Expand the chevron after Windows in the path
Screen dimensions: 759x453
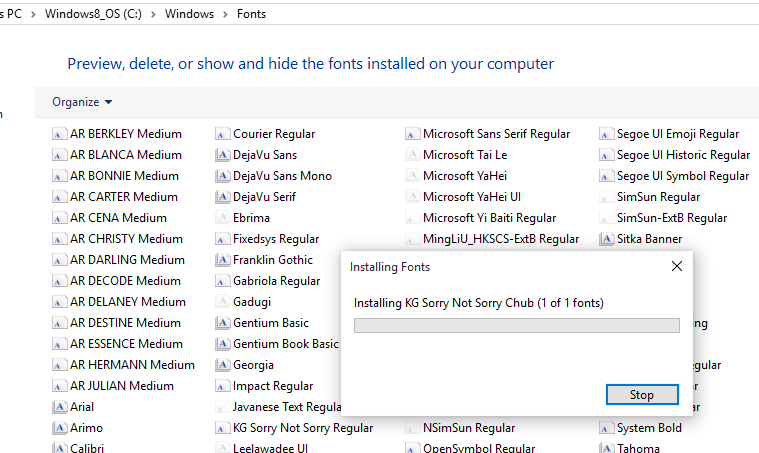[x=225, y=14]
